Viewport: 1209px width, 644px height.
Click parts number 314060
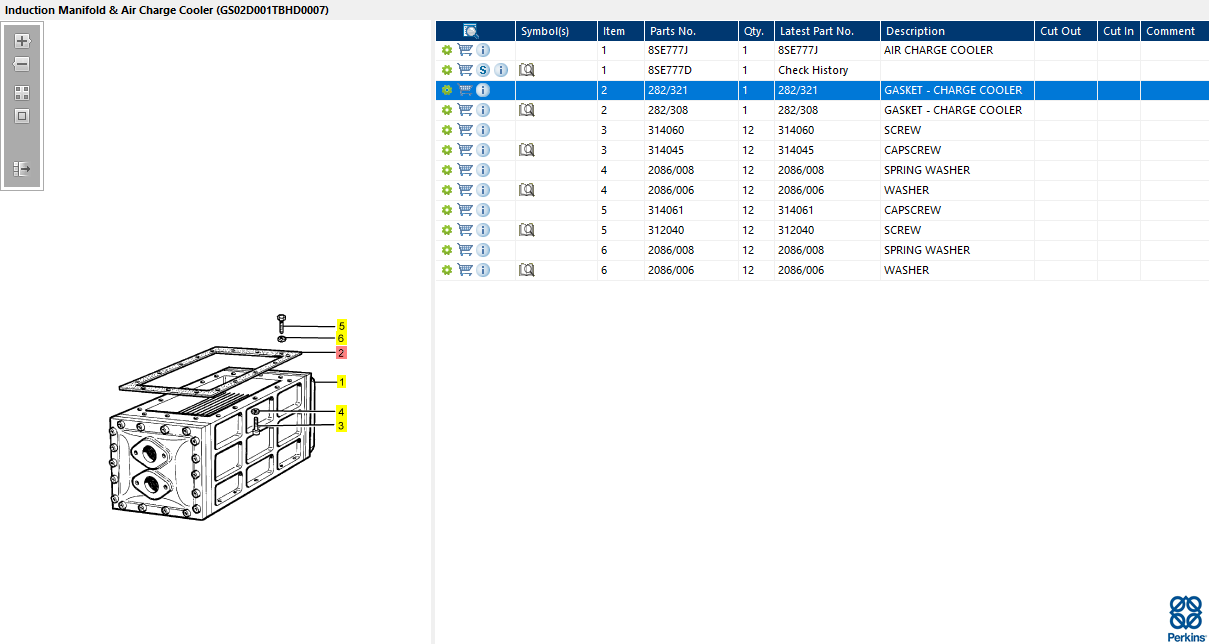[x=666, y=130]
